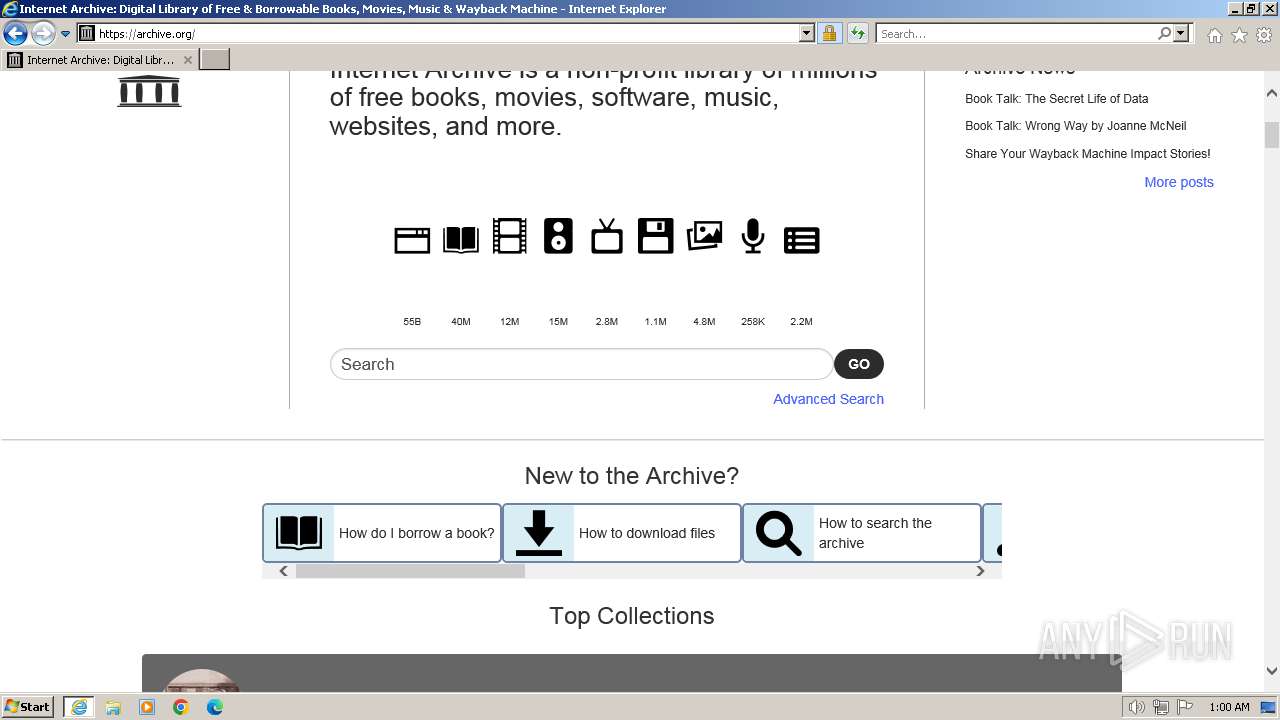
Task: Click the magnifying glass search card icon
Action: tap(779, 533)
